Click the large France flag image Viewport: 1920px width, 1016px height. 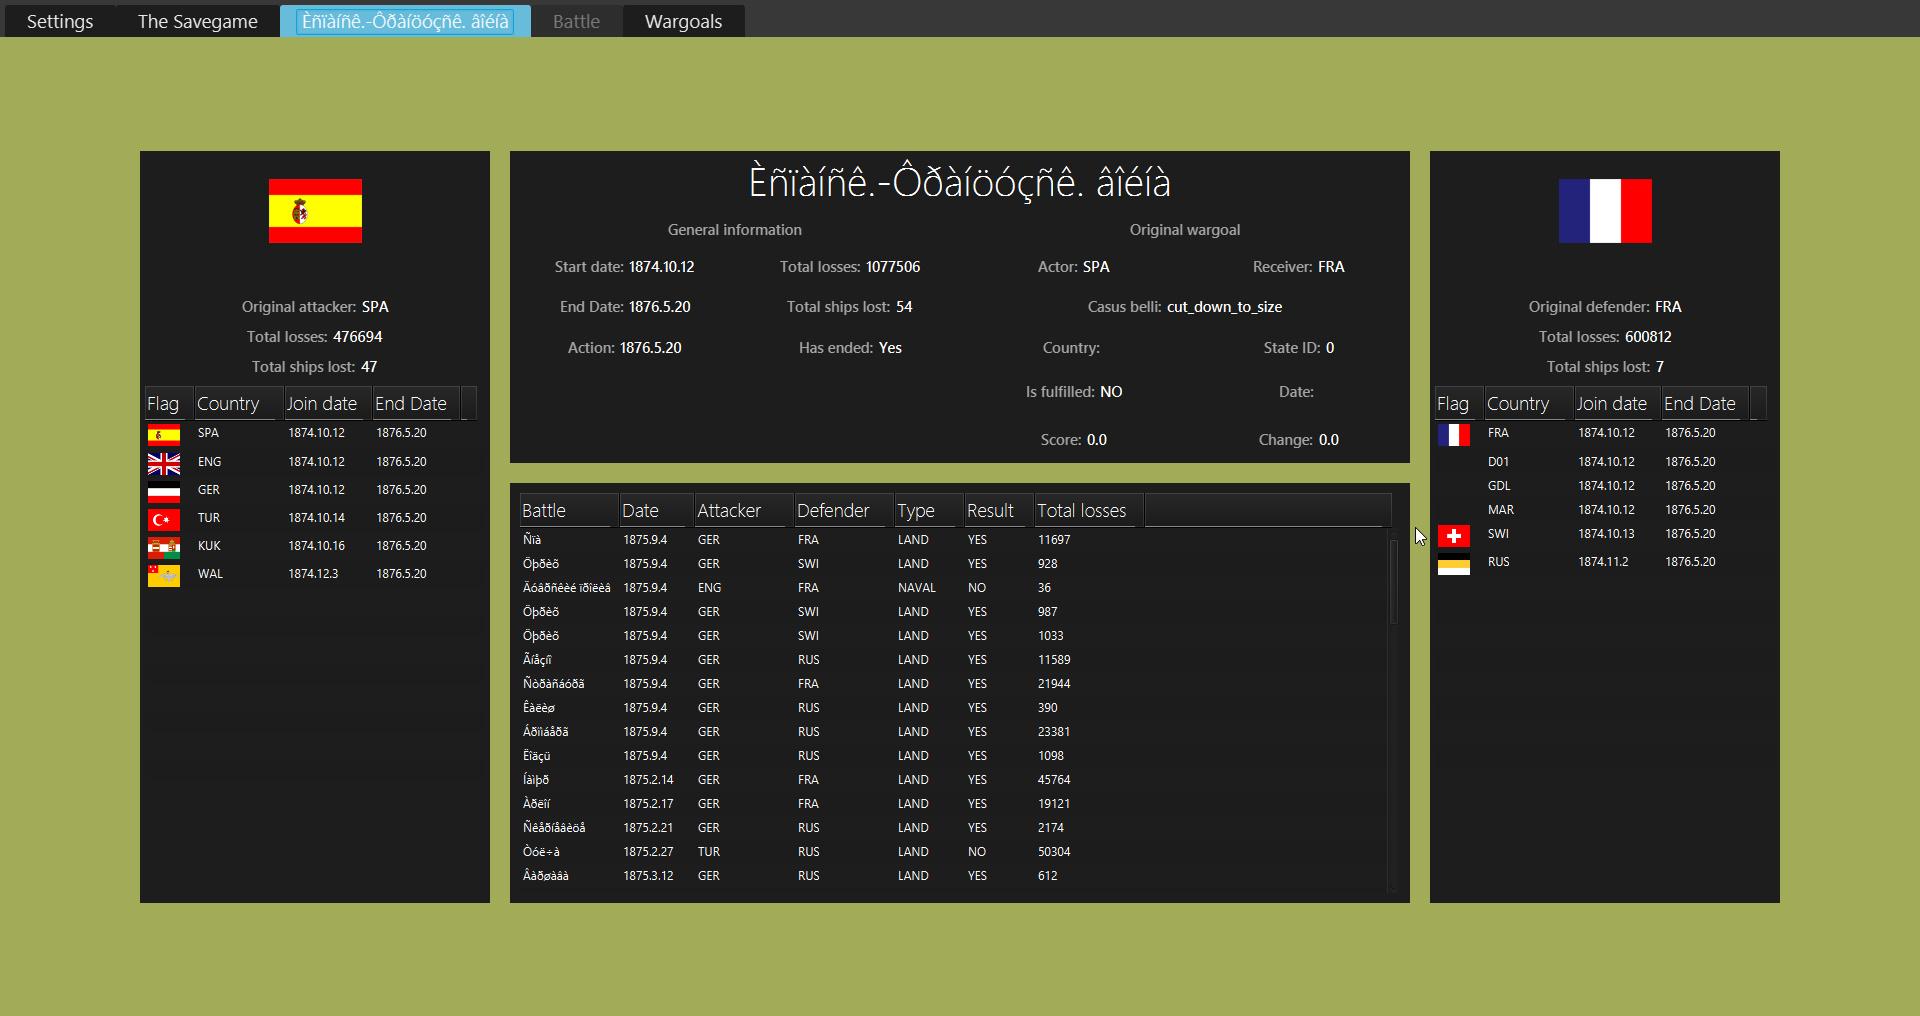[1605, 211]
